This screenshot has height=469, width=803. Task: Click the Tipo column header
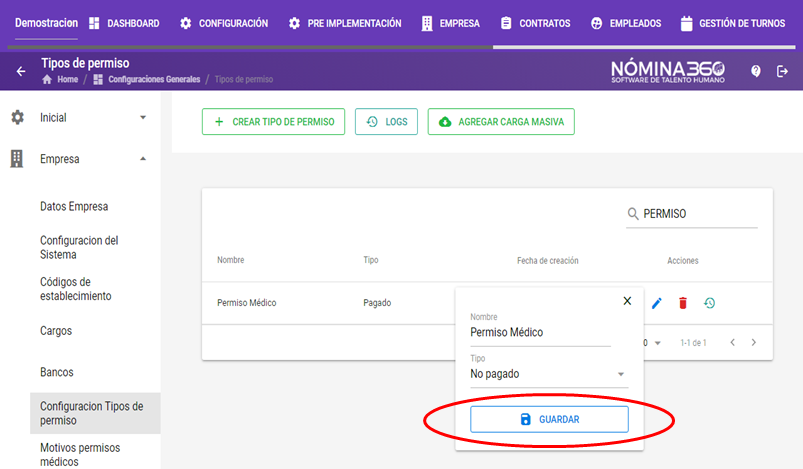point(371,260)
